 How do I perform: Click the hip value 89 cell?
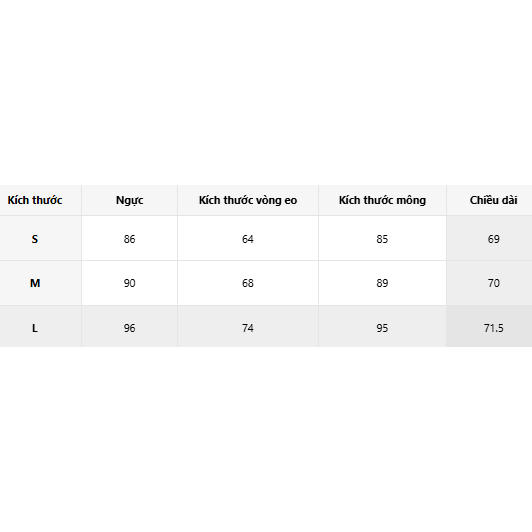coord(382,283)
